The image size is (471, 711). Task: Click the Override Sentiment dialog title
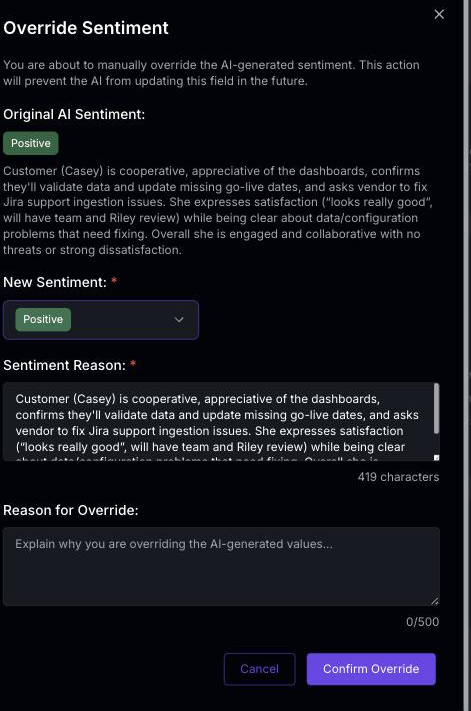(x=86, y=28)
